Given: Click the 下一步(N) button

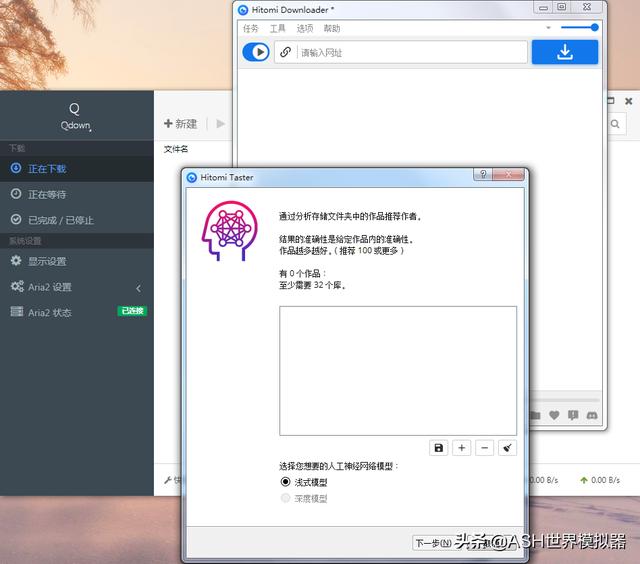Looking at the screenshot, I should (x=433, y=543).
